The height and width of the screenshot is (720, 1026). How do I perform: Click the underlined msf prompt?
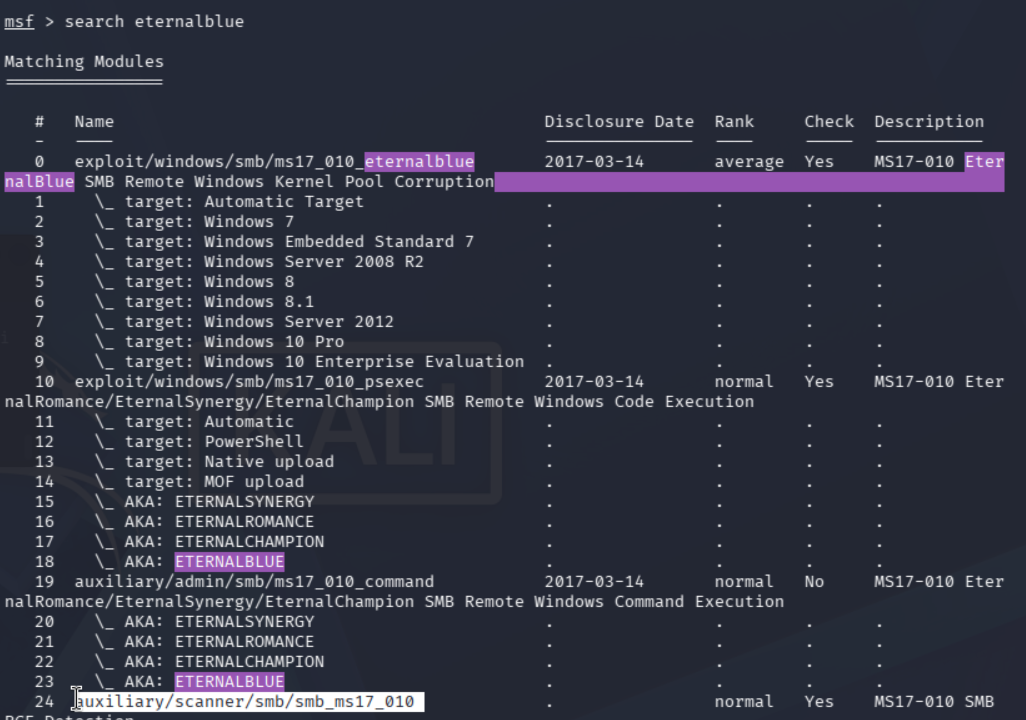click(x=19, y=22)
